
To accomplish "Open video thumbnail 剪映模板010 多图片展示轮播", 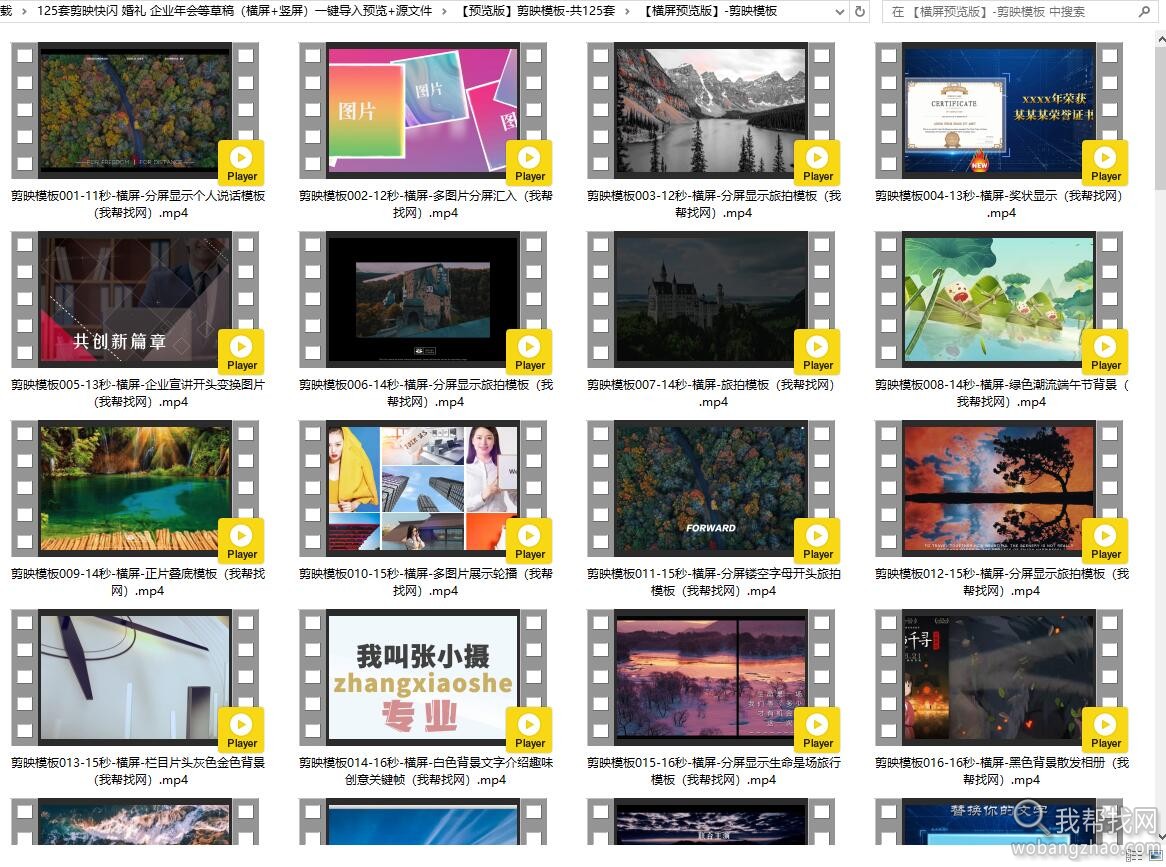I will pos(422,488).
